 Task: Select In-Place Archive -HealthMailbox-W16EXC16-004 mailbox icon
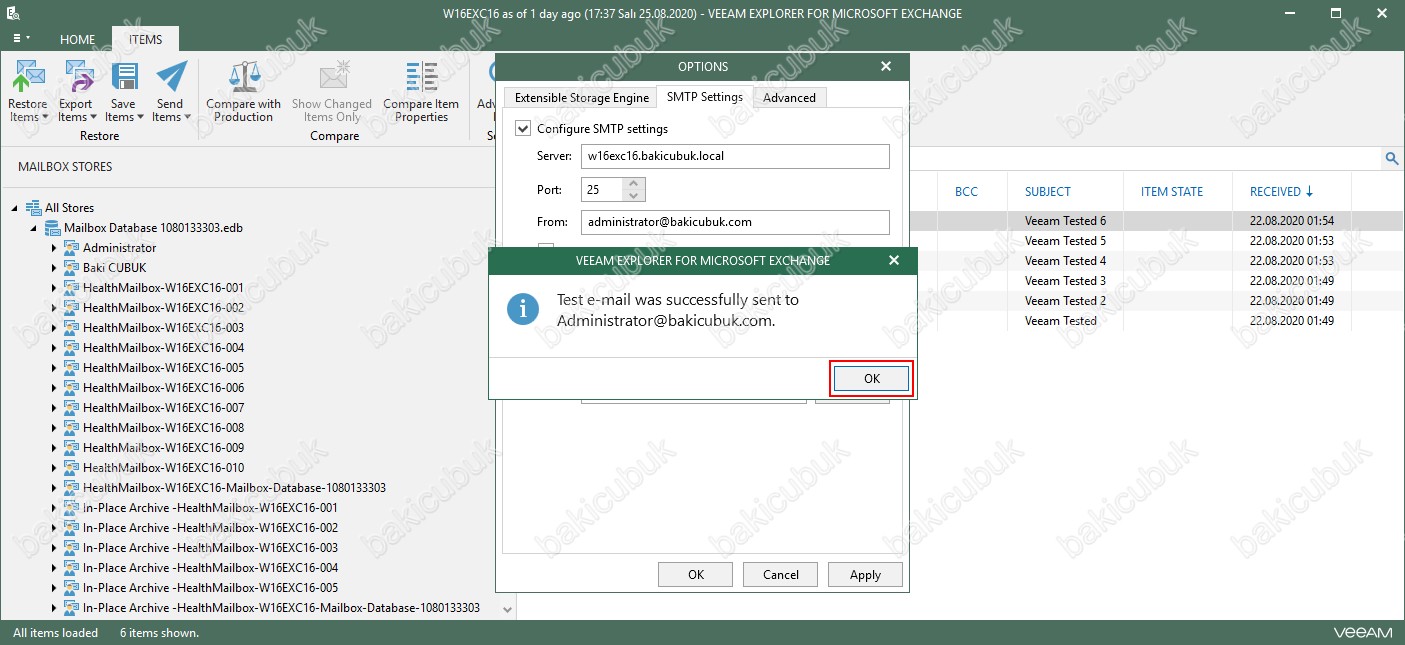[71, 568]
